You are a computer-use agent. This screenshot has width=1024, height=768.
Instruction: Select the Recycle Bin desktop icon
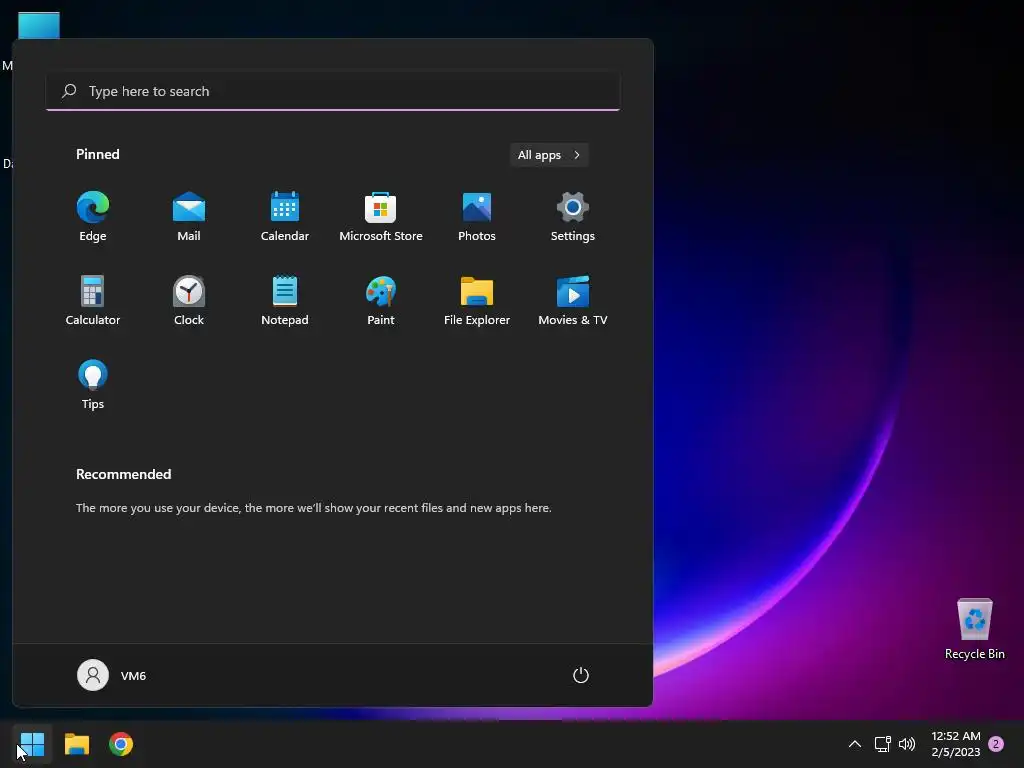coord(974,628)
